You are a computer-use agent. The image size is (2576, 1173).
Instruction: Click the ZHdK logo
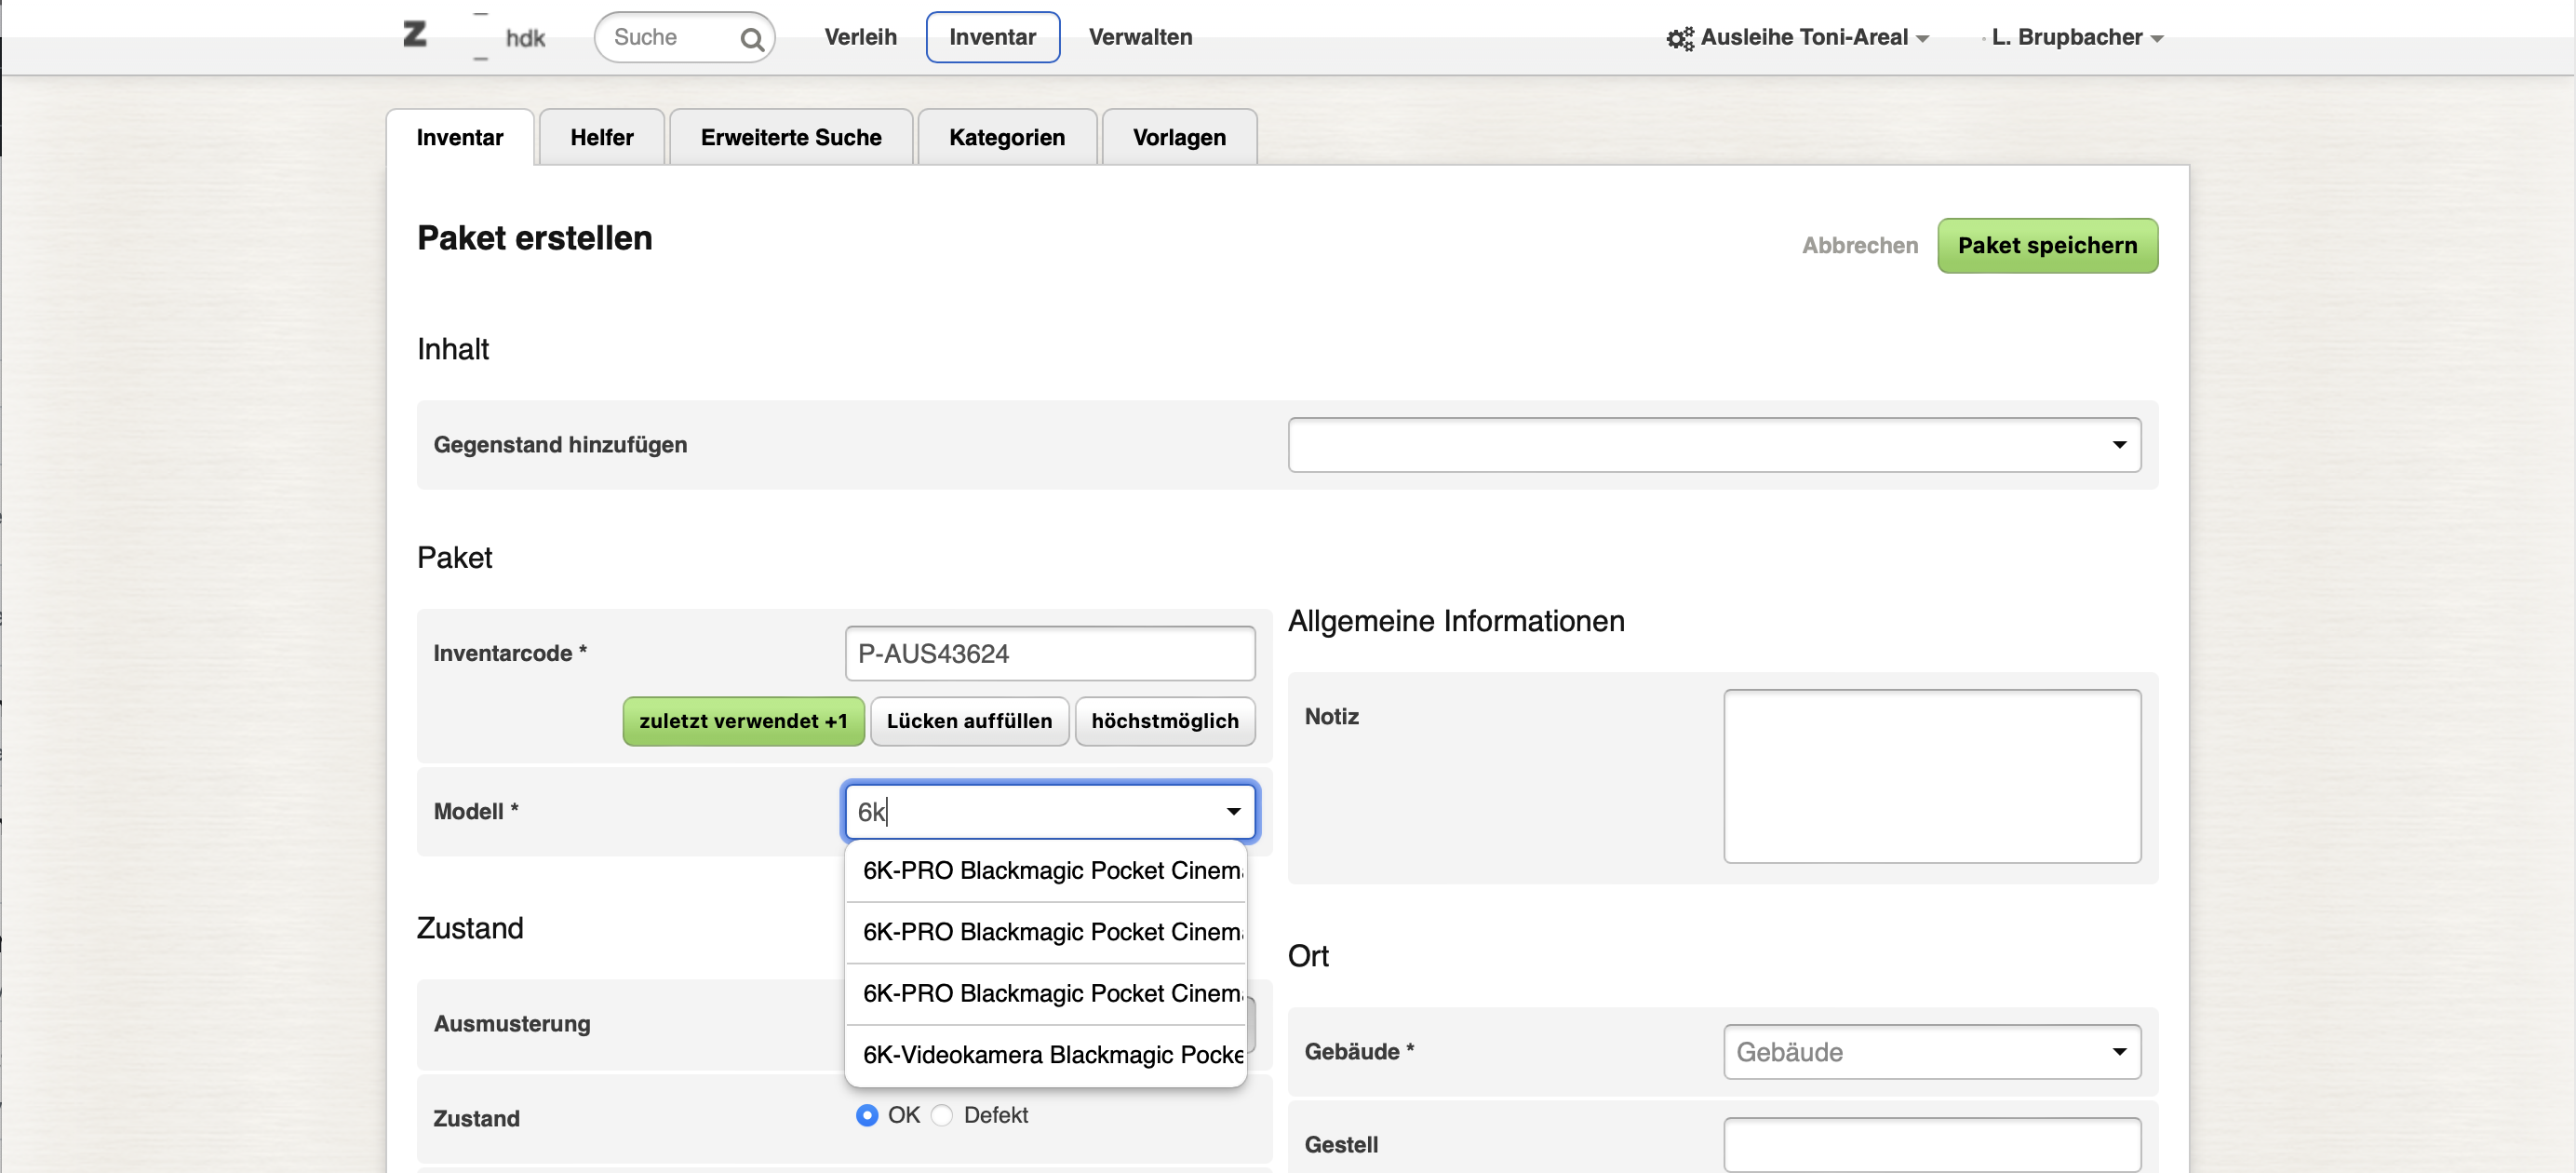point(416,36)
